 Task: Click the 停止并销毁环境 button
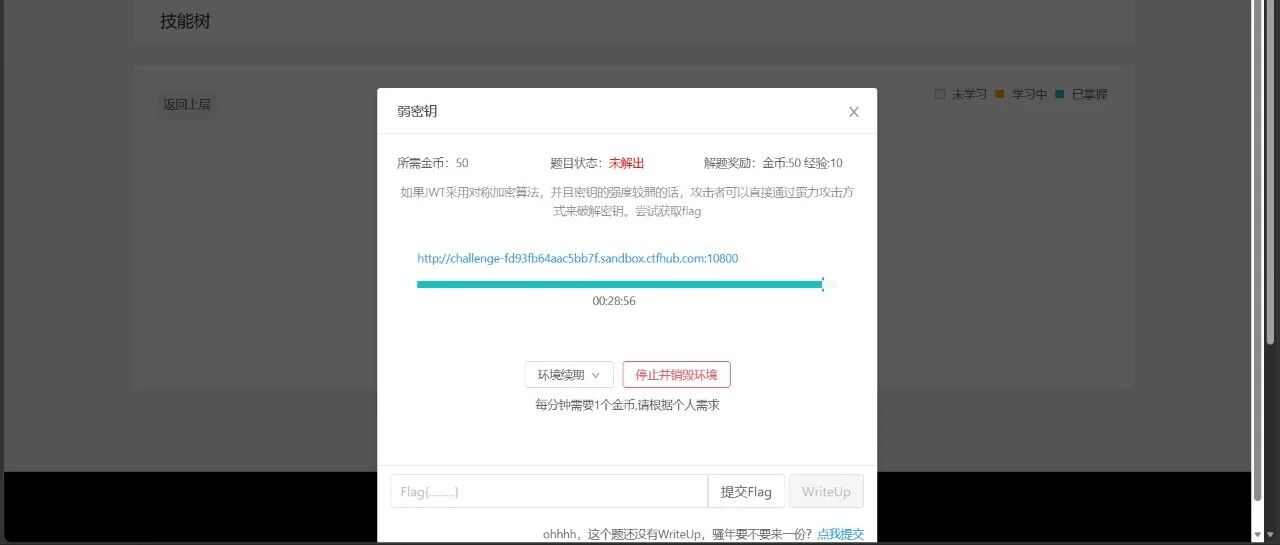point(676,375)
